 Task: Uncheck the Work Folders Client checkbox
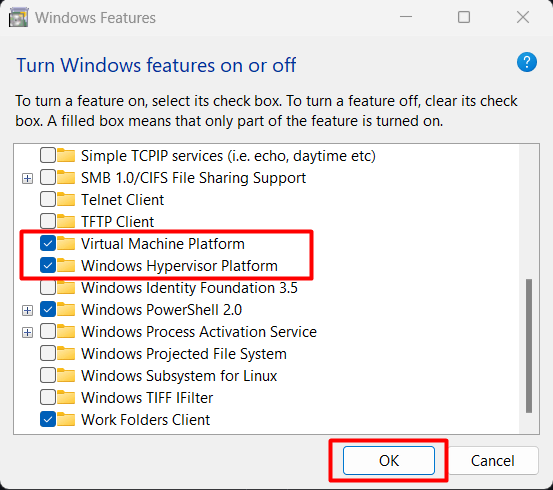coord(48,419)
